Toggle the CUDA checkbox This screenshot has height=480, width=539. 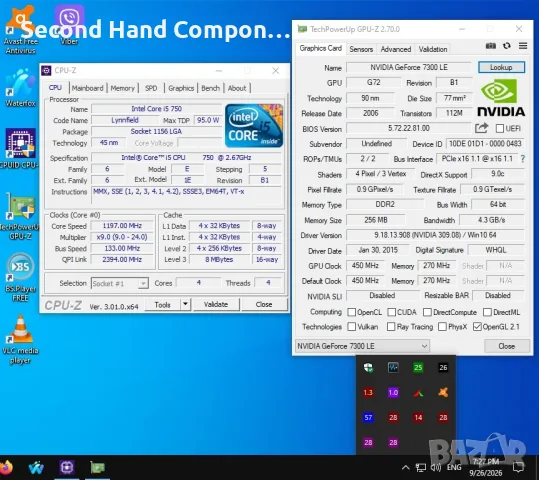[x=391, y=312]
